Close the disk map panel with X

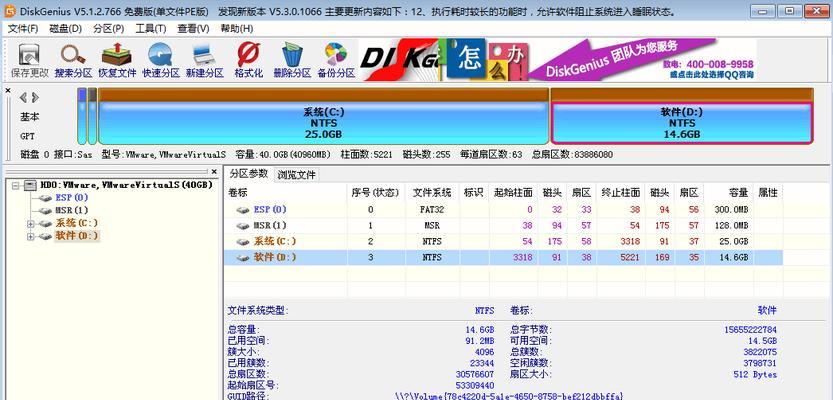click(x=8, y=91)
